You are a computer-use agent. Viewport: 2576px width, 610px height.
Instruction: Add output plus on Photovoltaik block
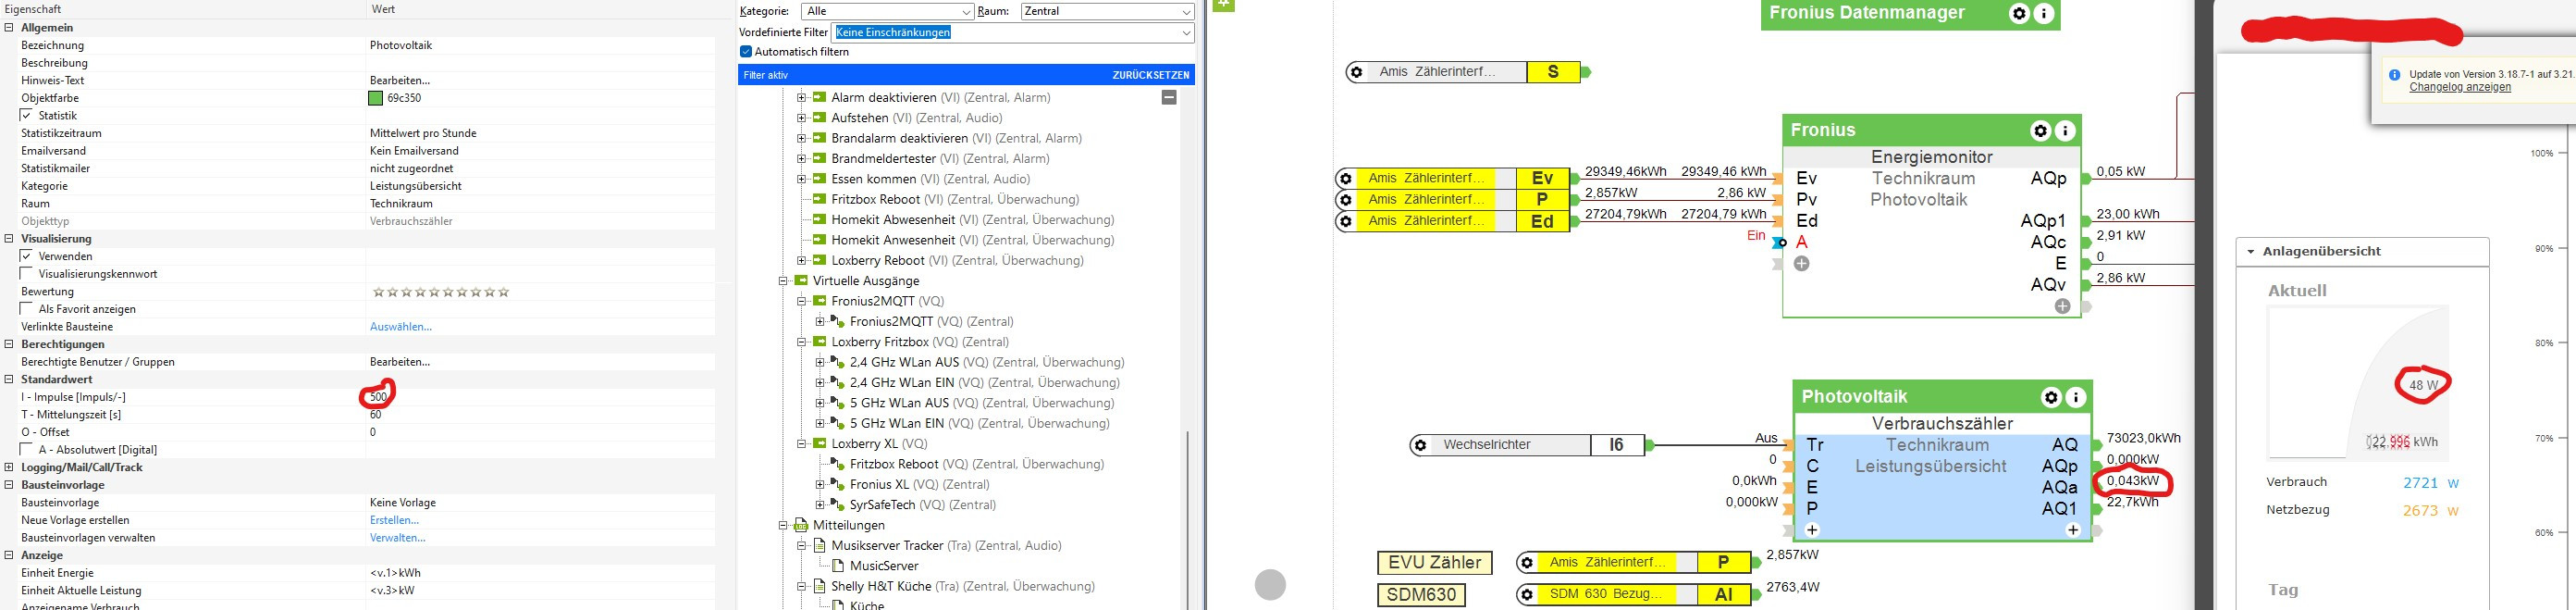tap(2073, 530)
